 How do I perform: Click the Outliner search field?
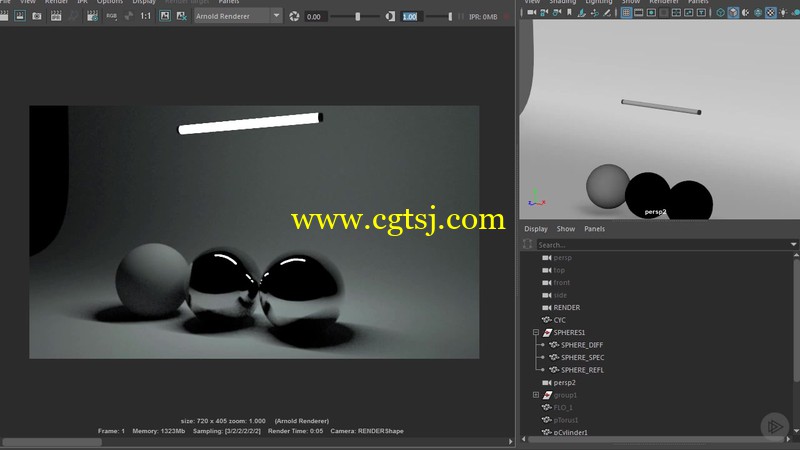coord(662,245)
